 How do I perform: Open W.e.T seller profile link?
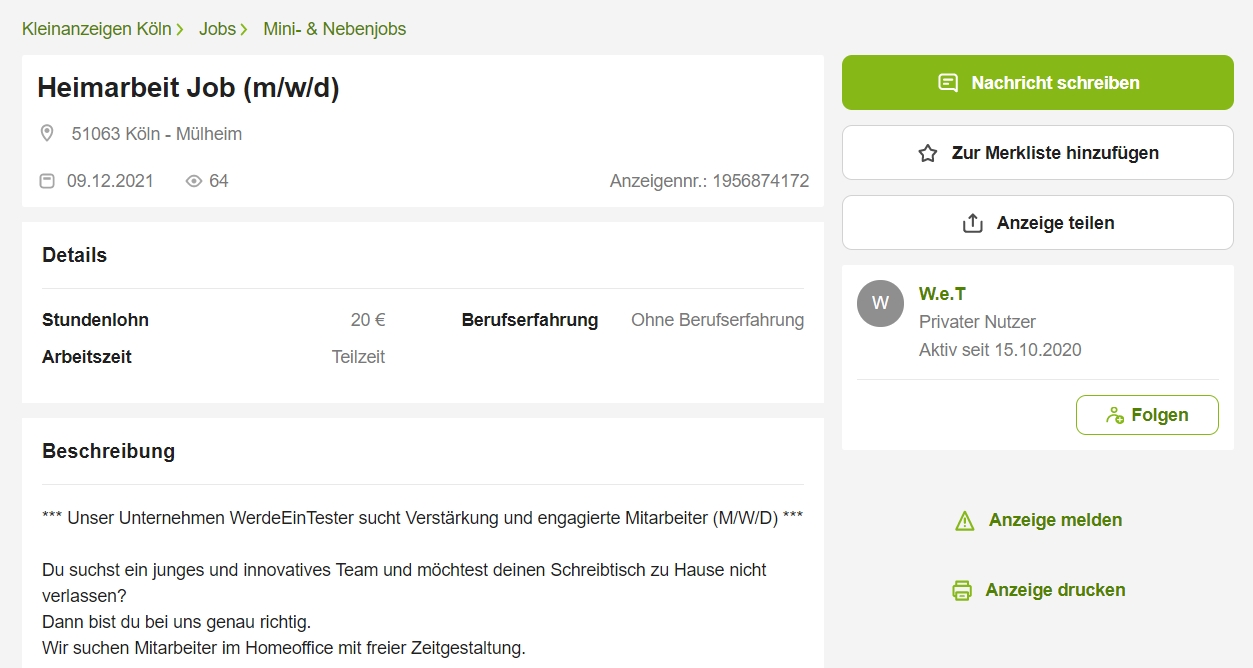coord(942,294)
